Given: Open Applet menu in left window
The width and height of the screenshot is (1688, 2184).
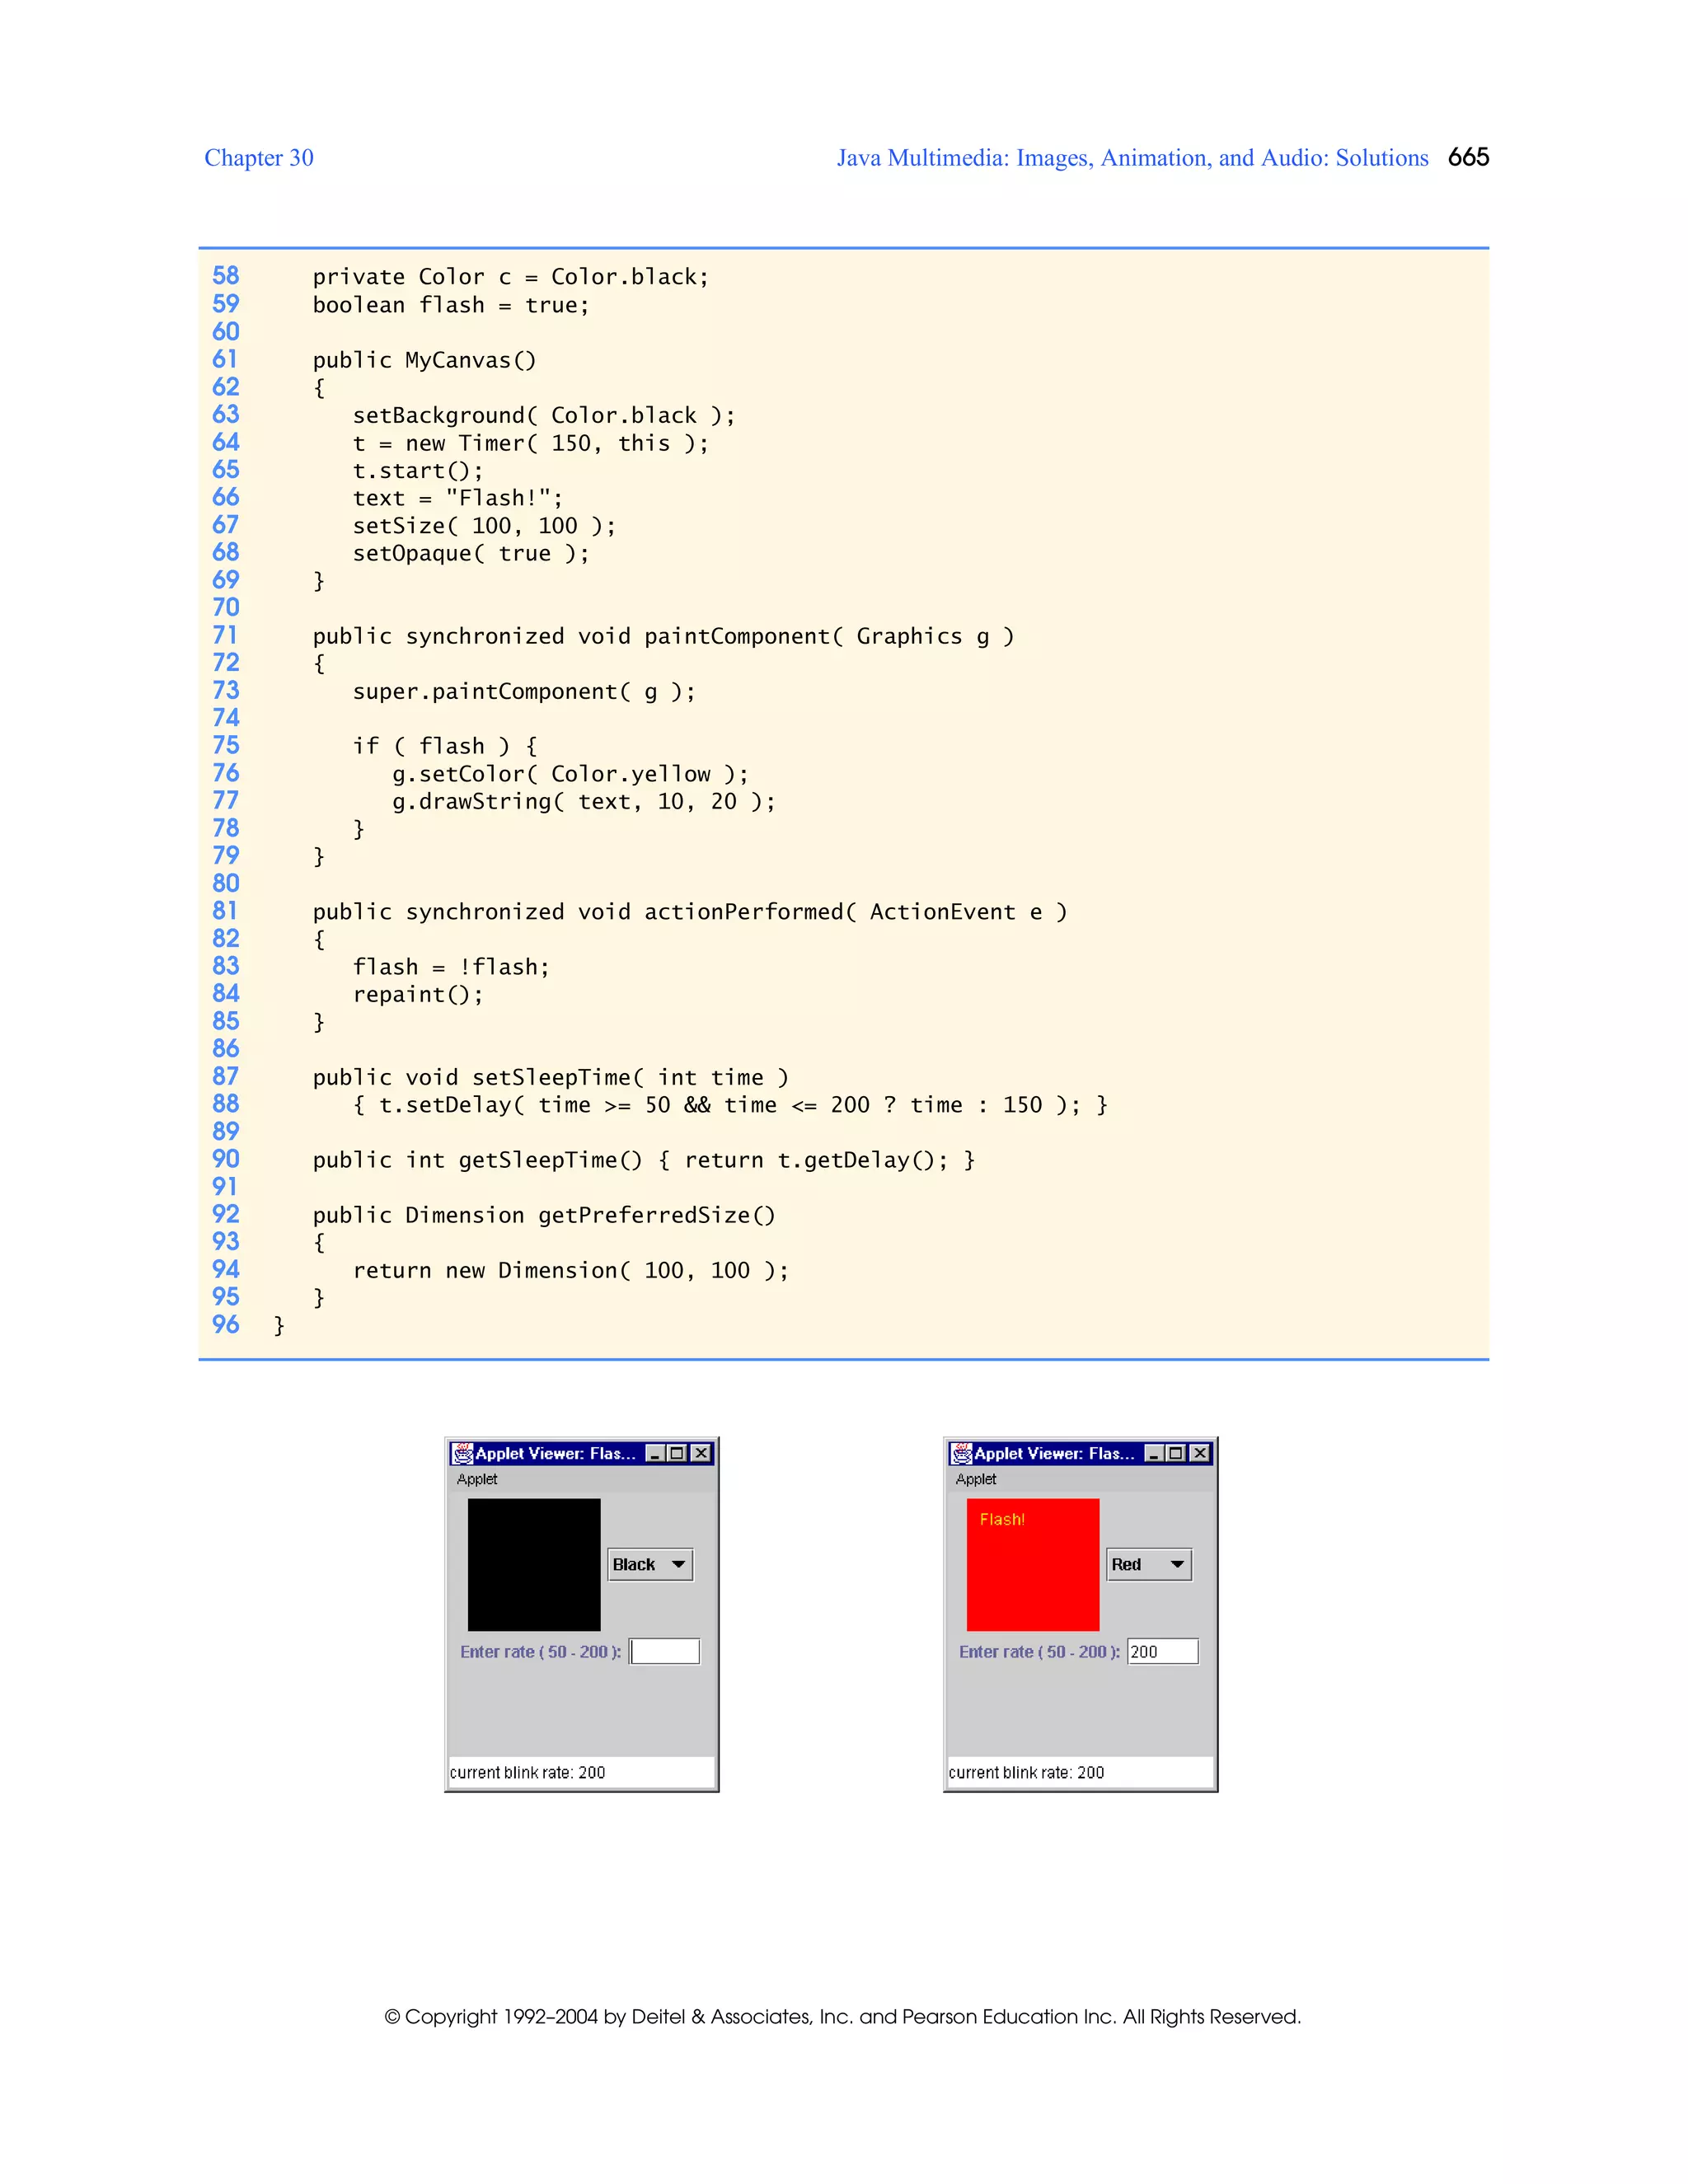Looking at the screenshot, I should [477, 1479].
